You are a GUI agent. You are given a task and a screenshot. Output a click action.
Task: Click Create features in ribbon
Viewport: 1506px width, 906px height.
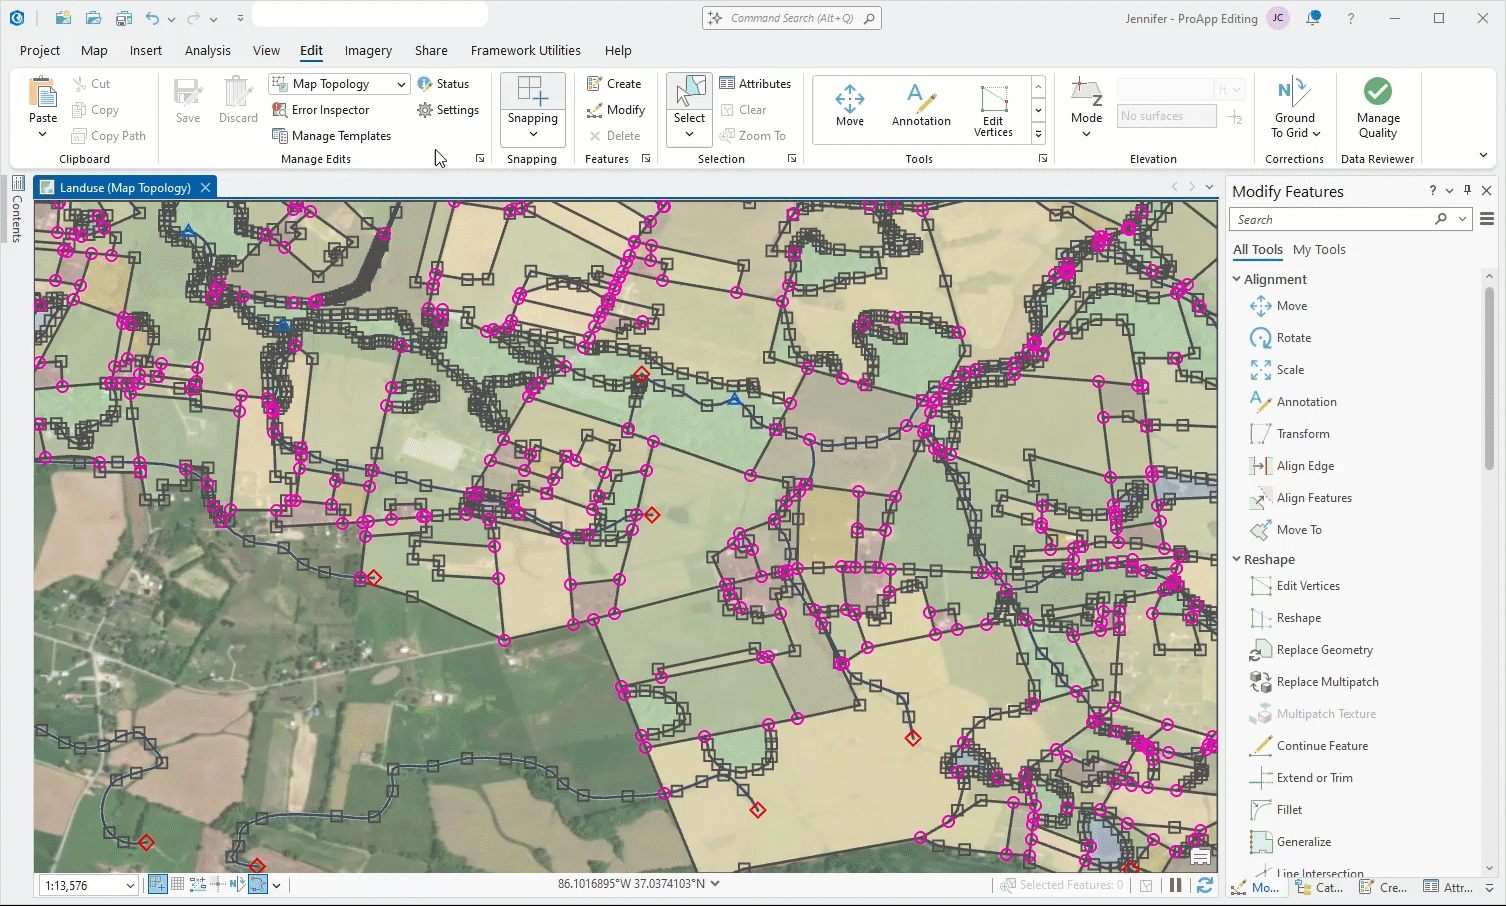614,84
